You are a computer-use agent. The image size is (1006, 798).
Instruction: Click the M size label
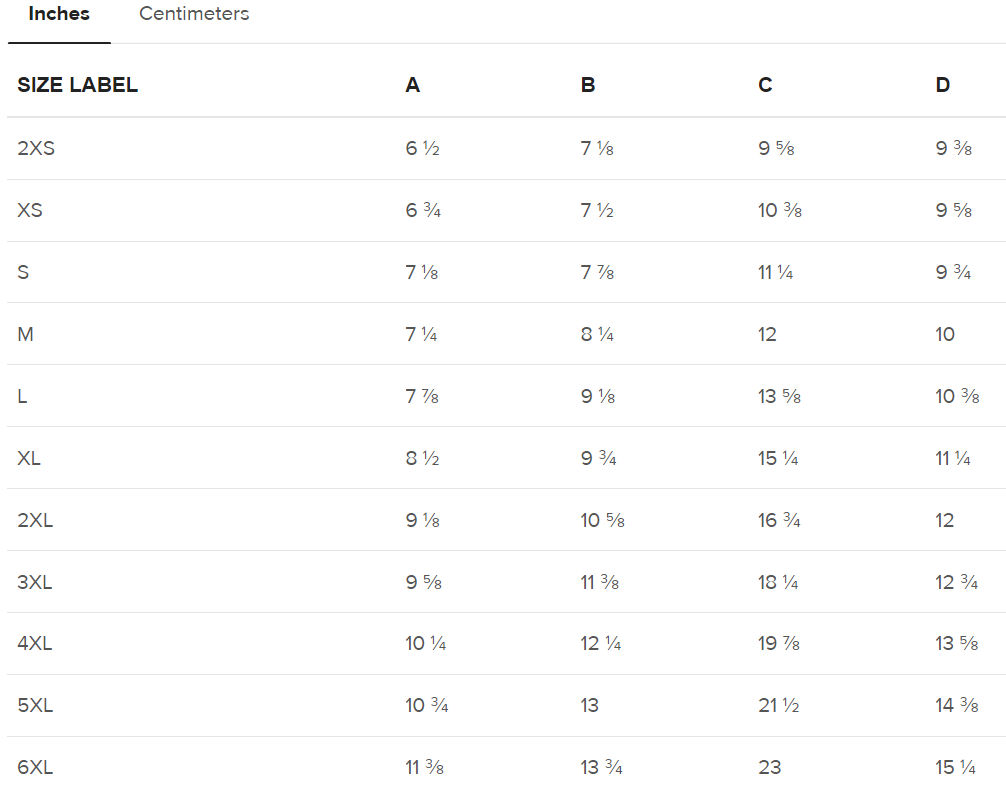[x=25, y=334]
